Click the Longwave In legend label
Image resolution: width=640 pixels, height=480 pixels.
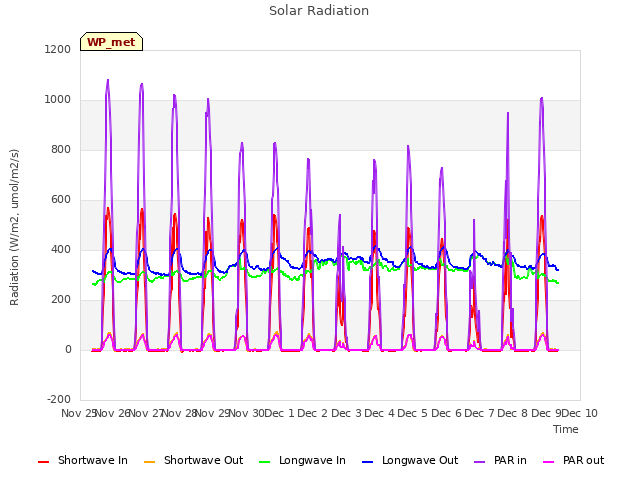point(312,460)
